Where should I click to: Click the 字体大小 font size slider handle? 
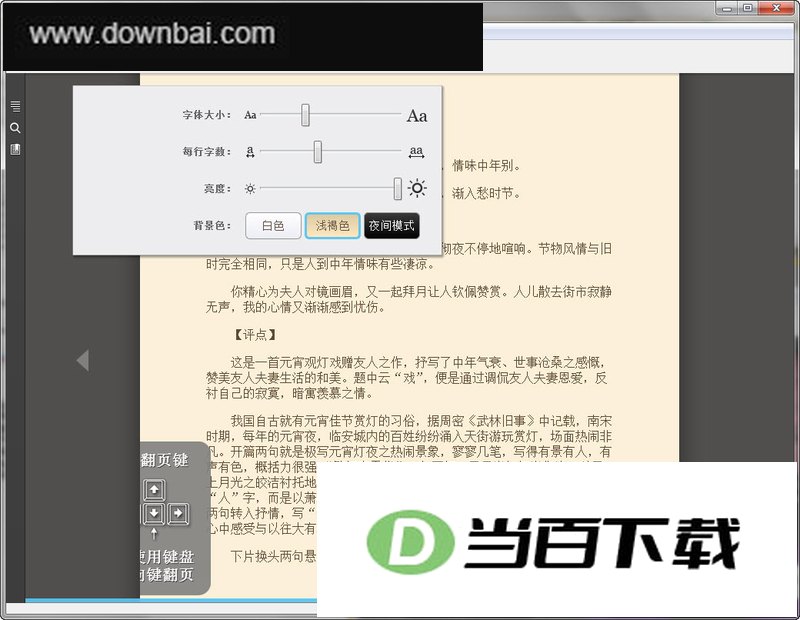pos(305,115)
